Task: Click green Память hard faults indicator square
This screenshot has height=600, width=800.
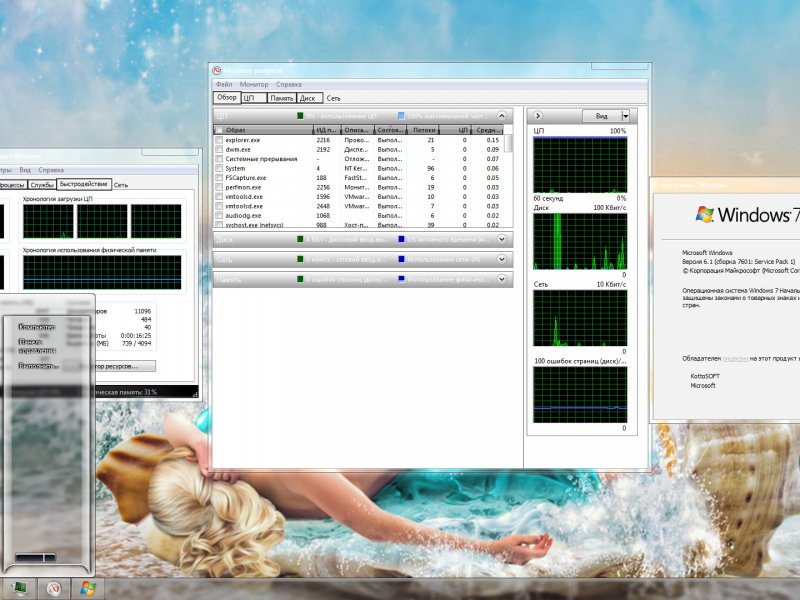Action: 300,279
